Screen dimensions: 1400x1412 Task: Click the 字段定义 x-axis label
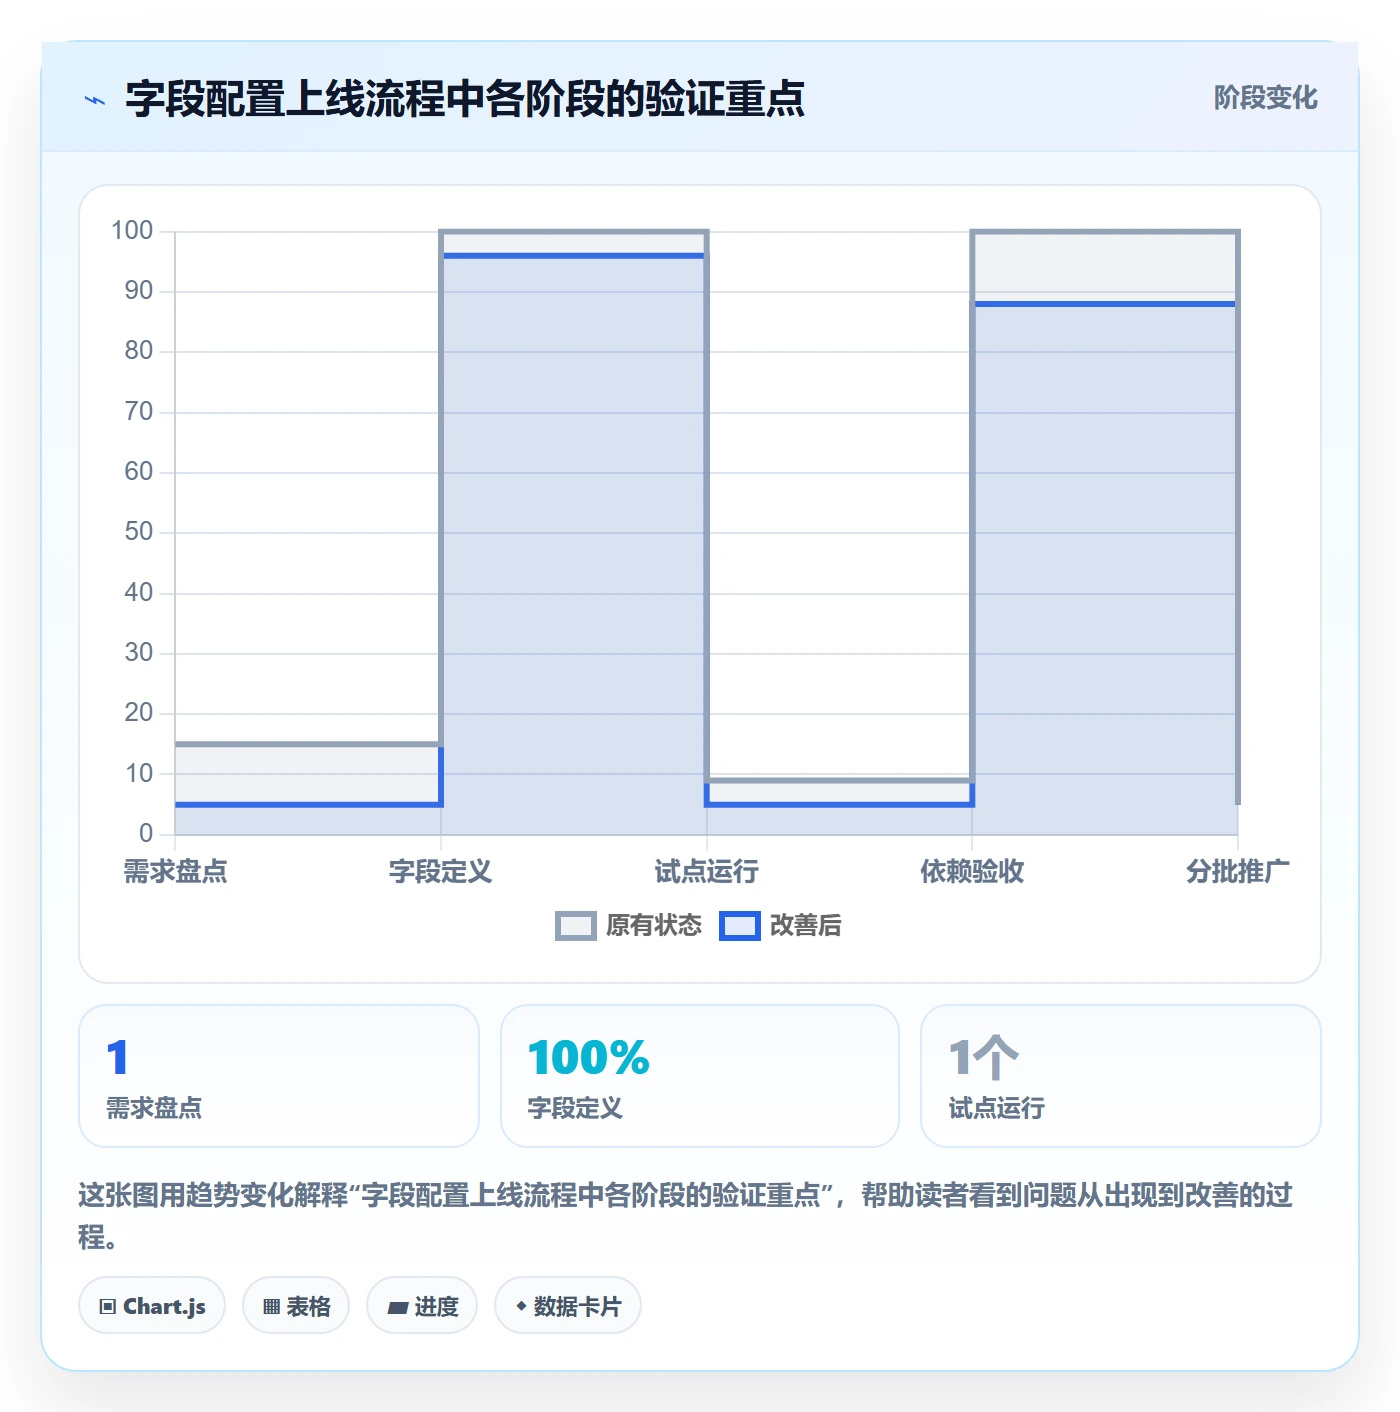pos(441,872)
